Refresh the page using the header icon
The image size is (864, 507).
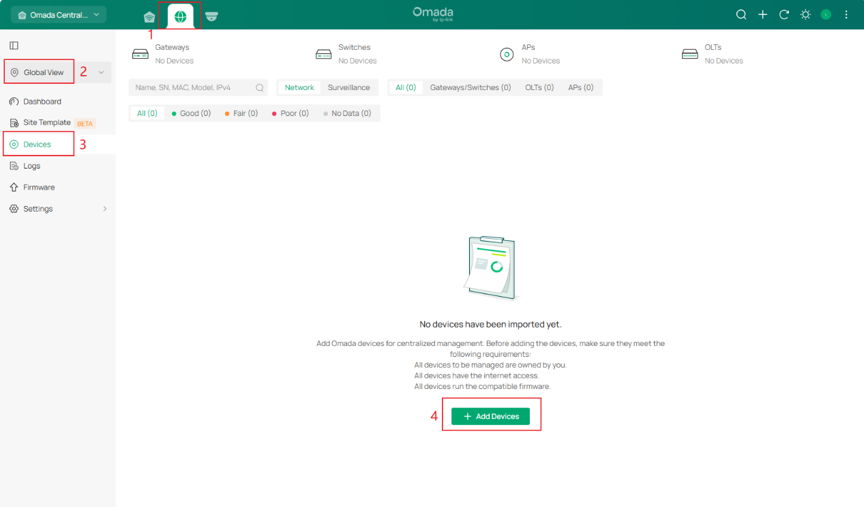click(x=784, y=15)
